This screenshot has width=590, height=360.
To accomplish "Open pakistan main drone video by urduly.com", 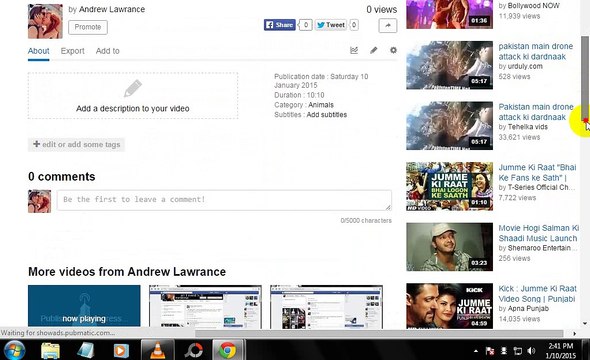I will coord(535,52).
